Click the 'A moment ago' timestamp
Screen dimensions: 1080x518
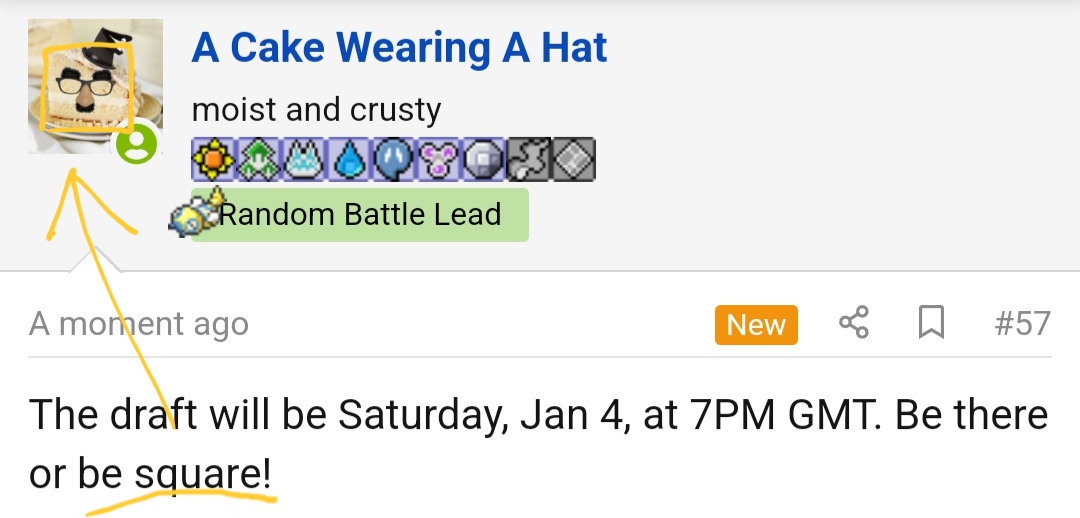pyautogui.click(x=139, y=324)
